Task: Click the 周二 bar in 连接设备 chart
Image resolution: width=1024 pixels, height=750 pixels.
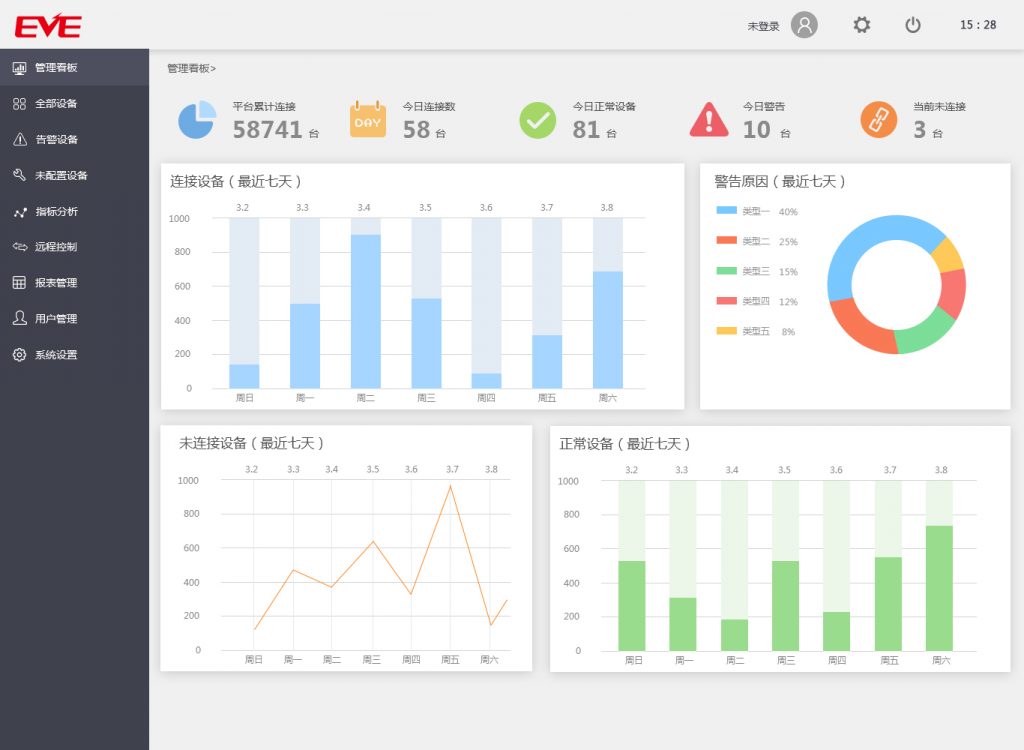Action: pyautogui.click(x=365, y=310)
